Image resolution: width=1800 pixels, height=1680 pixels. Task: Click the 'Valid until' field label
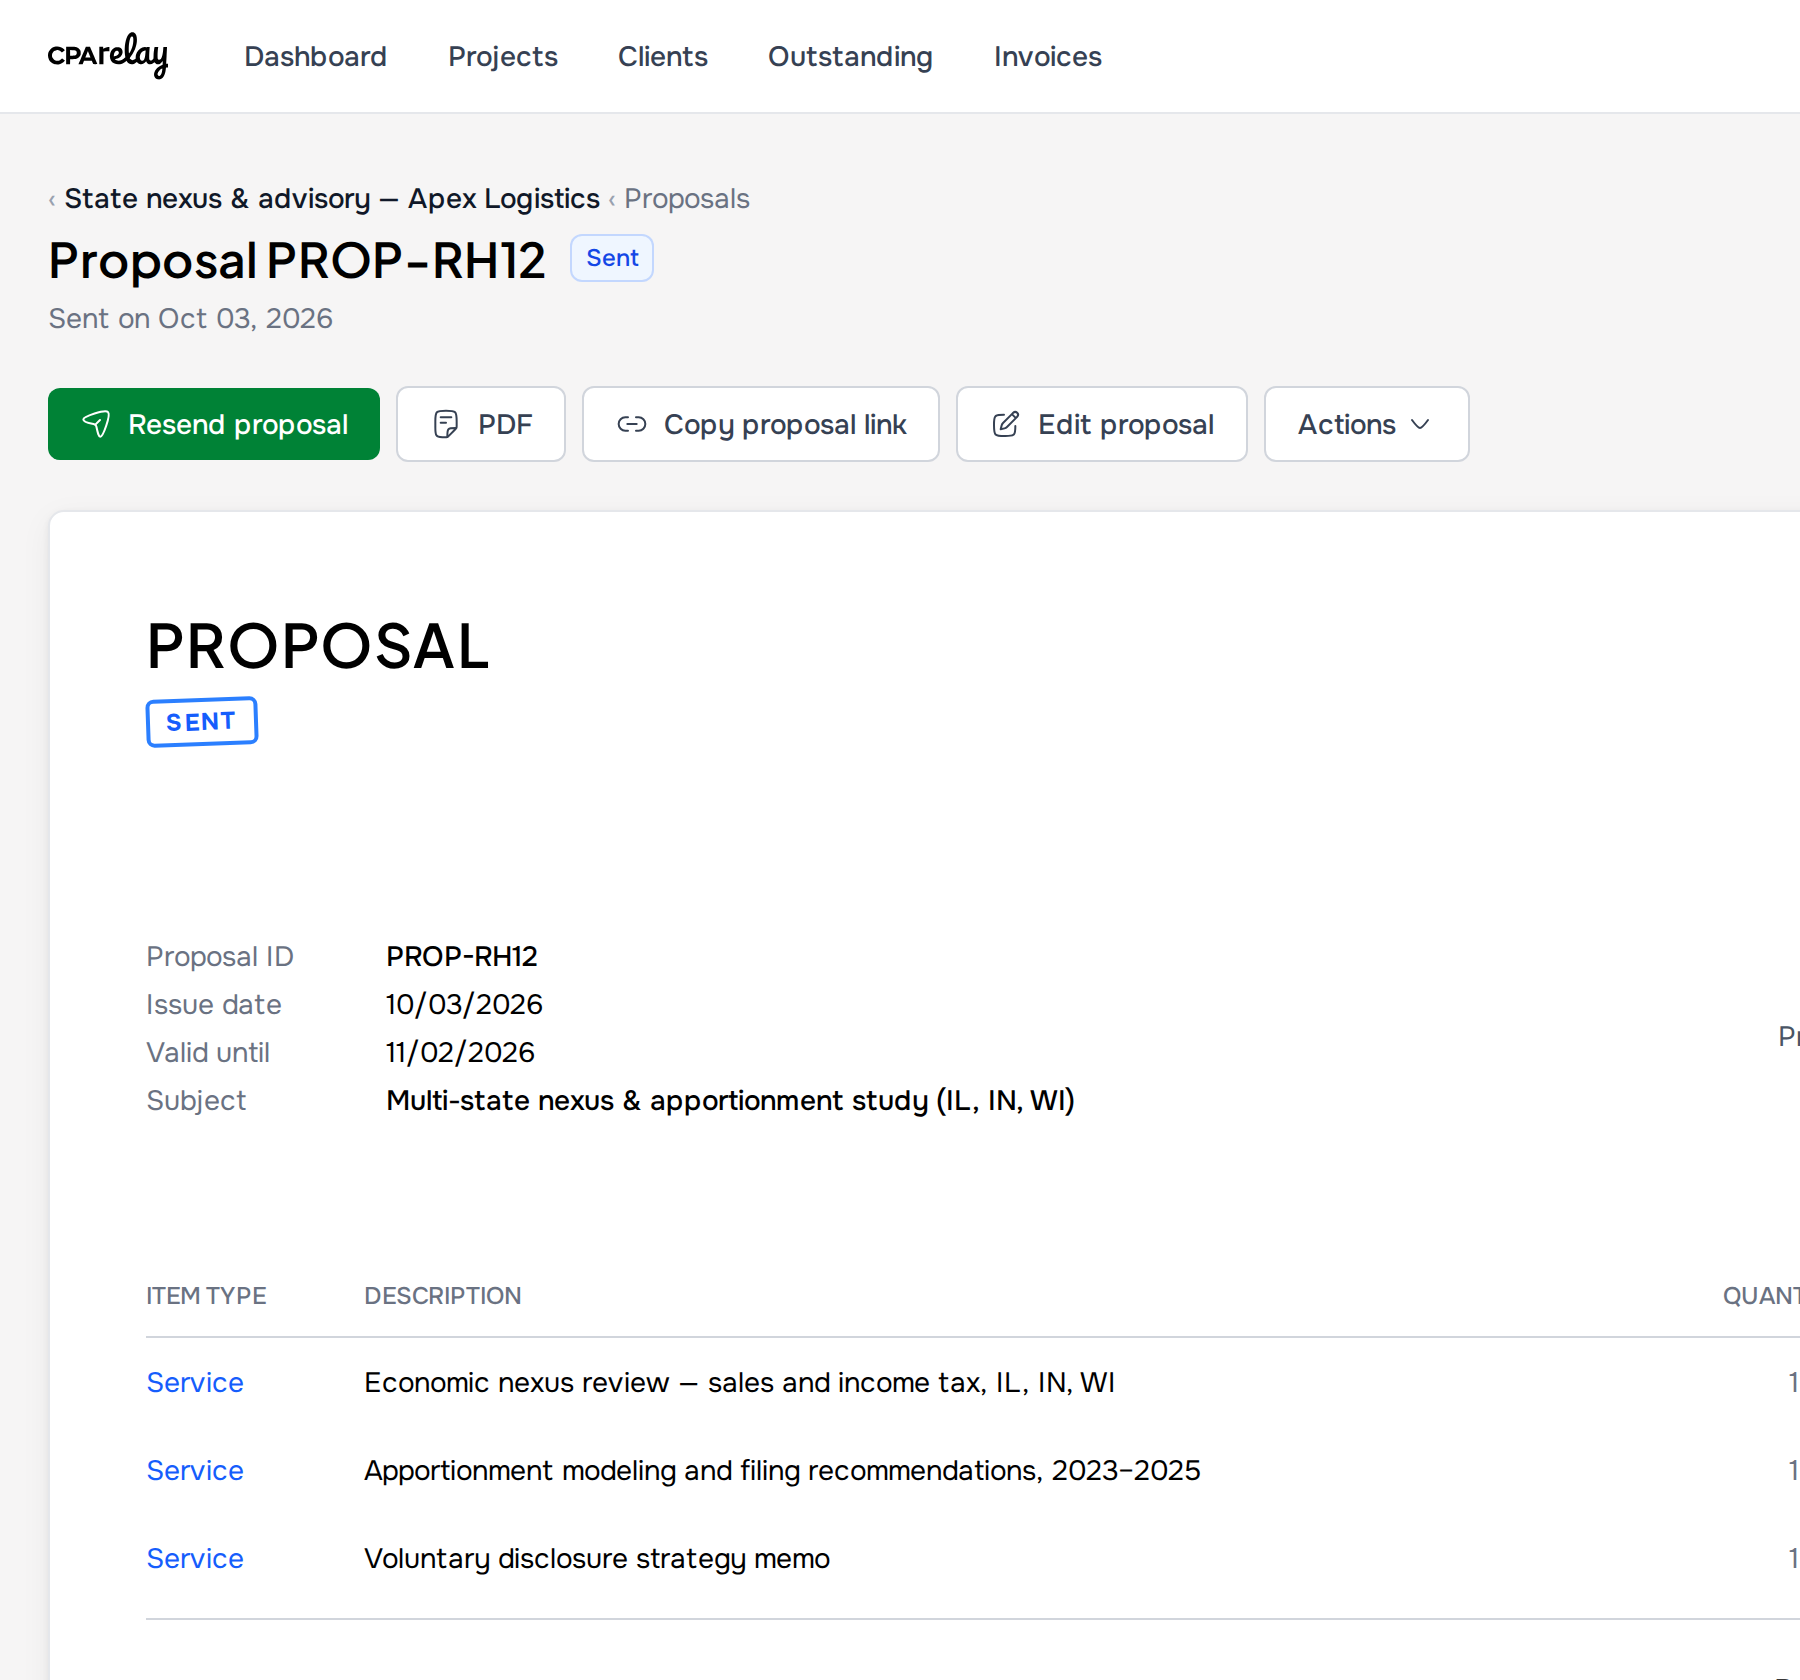208,1052
